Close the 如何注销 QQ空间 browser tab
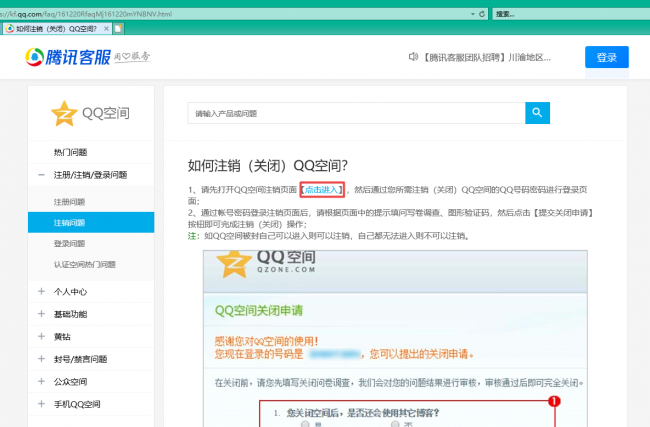 [106, 29]
